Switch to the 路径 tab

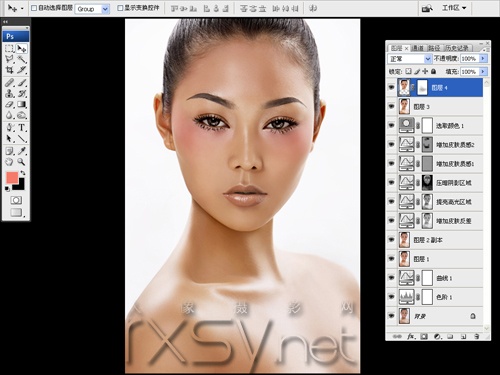click(x=434, y=48)
